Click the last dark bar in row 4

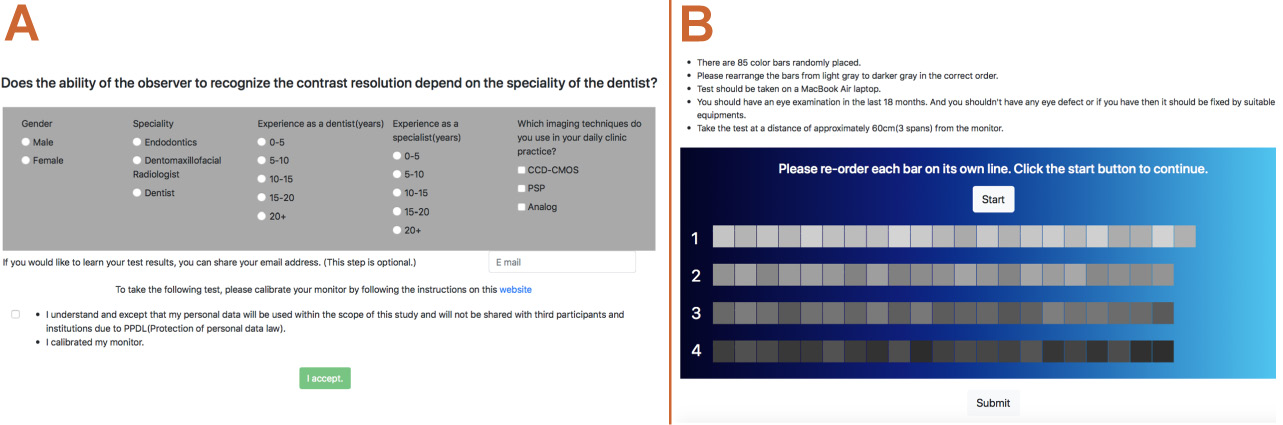pyautogui.click(x=1163, y=351)
